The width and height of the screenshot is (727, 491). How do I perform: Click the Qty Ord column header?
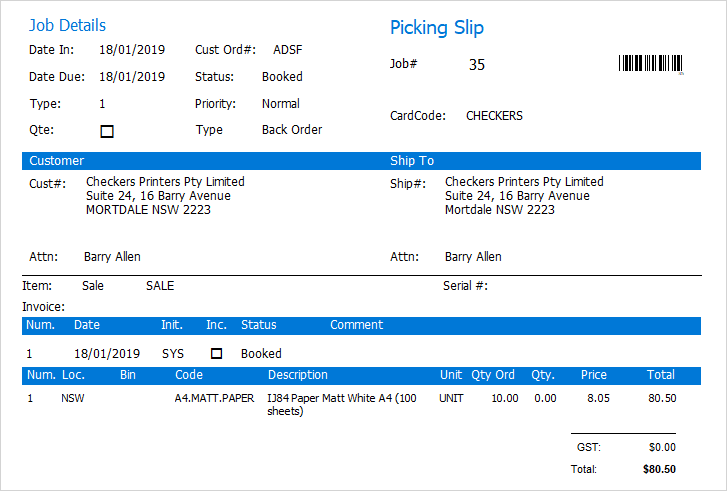[x=493, y=375]
